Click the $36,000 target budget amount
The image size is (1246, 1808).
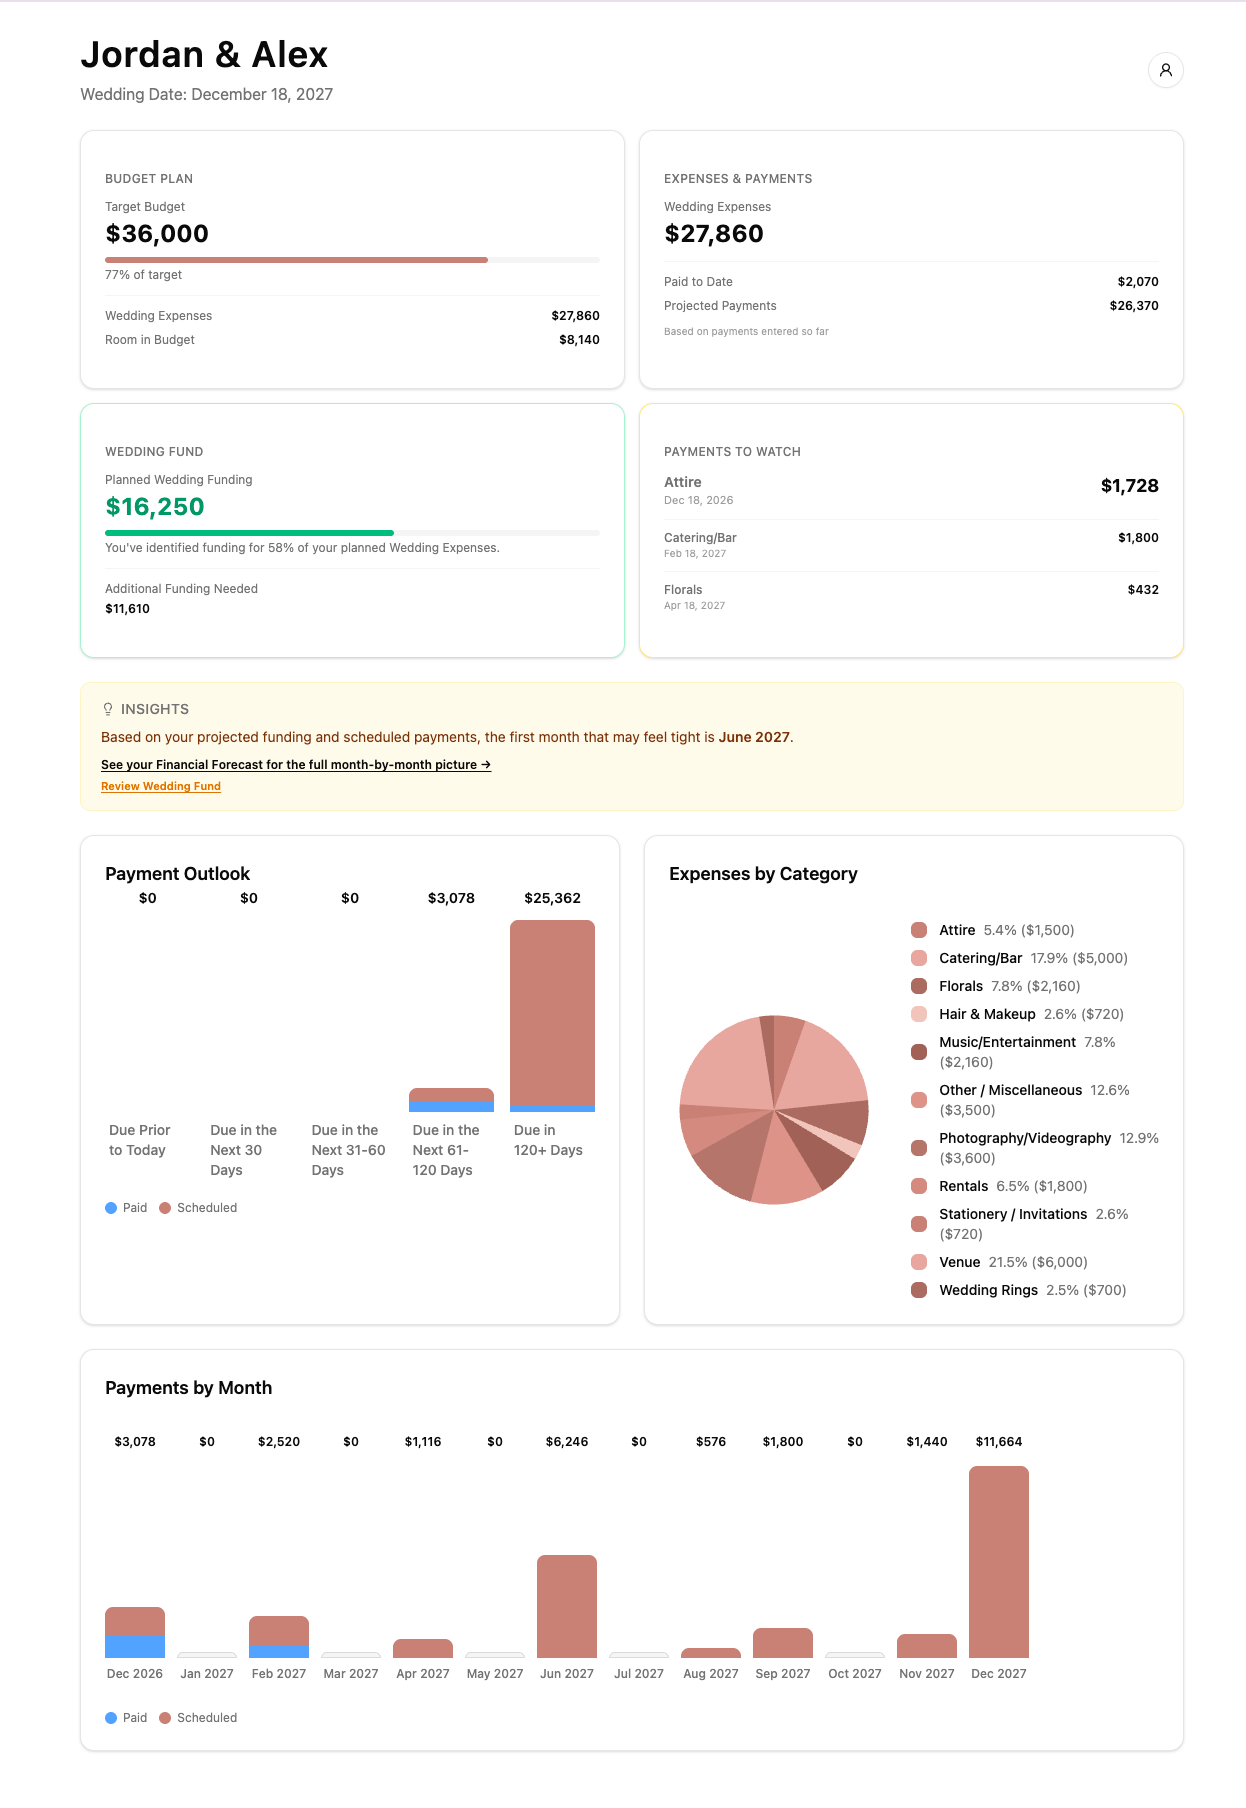[157, 234]
